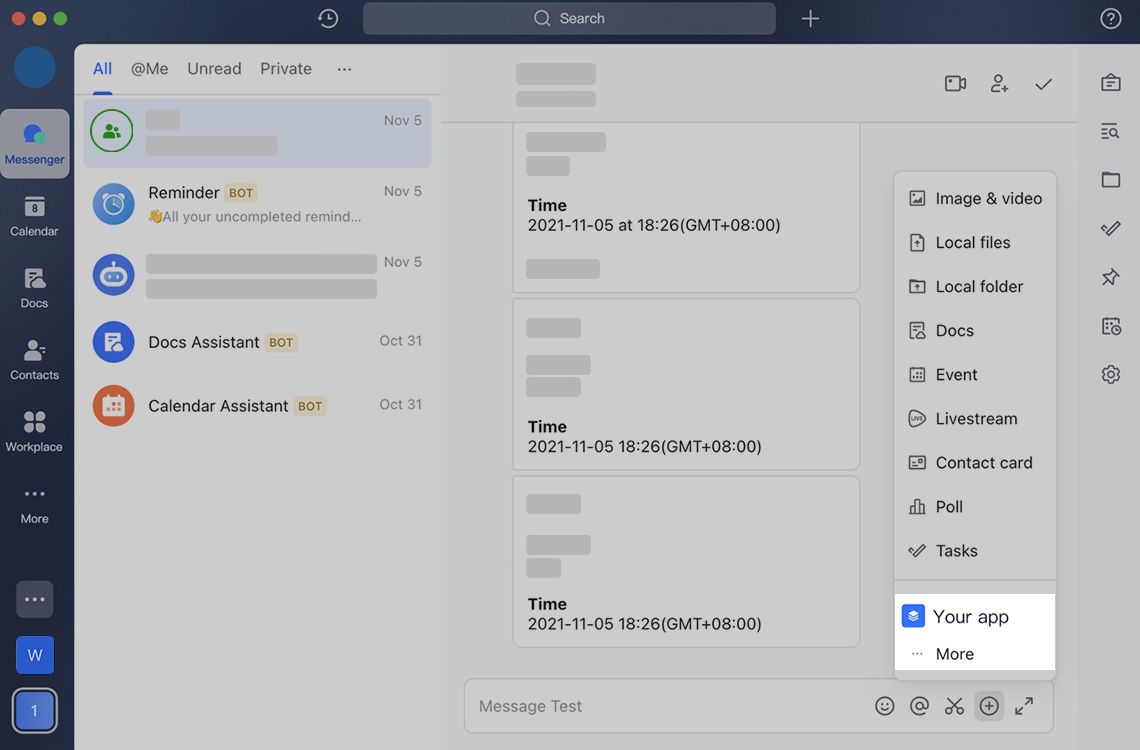Click the Search bar at top

(569, 18)
